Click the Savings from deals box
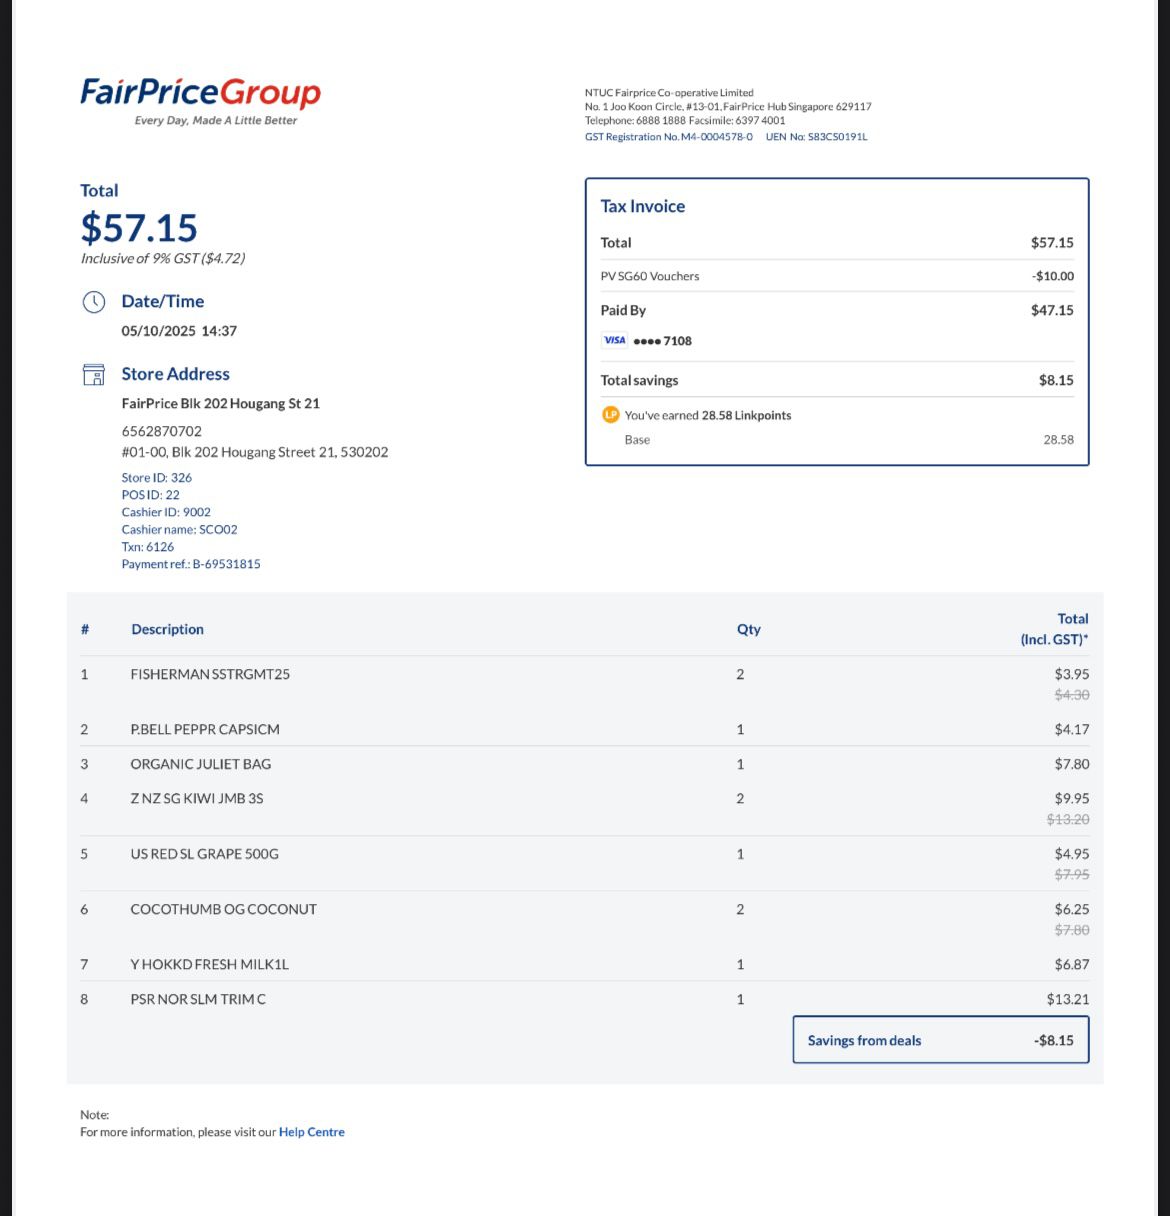The width and height of the screenshot is (1170, 1216). pyautogui.click(x=941, y=1040)
